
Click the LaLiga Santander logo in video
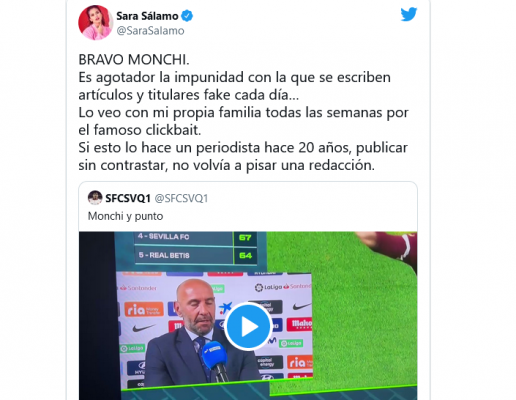coord(283,287)
